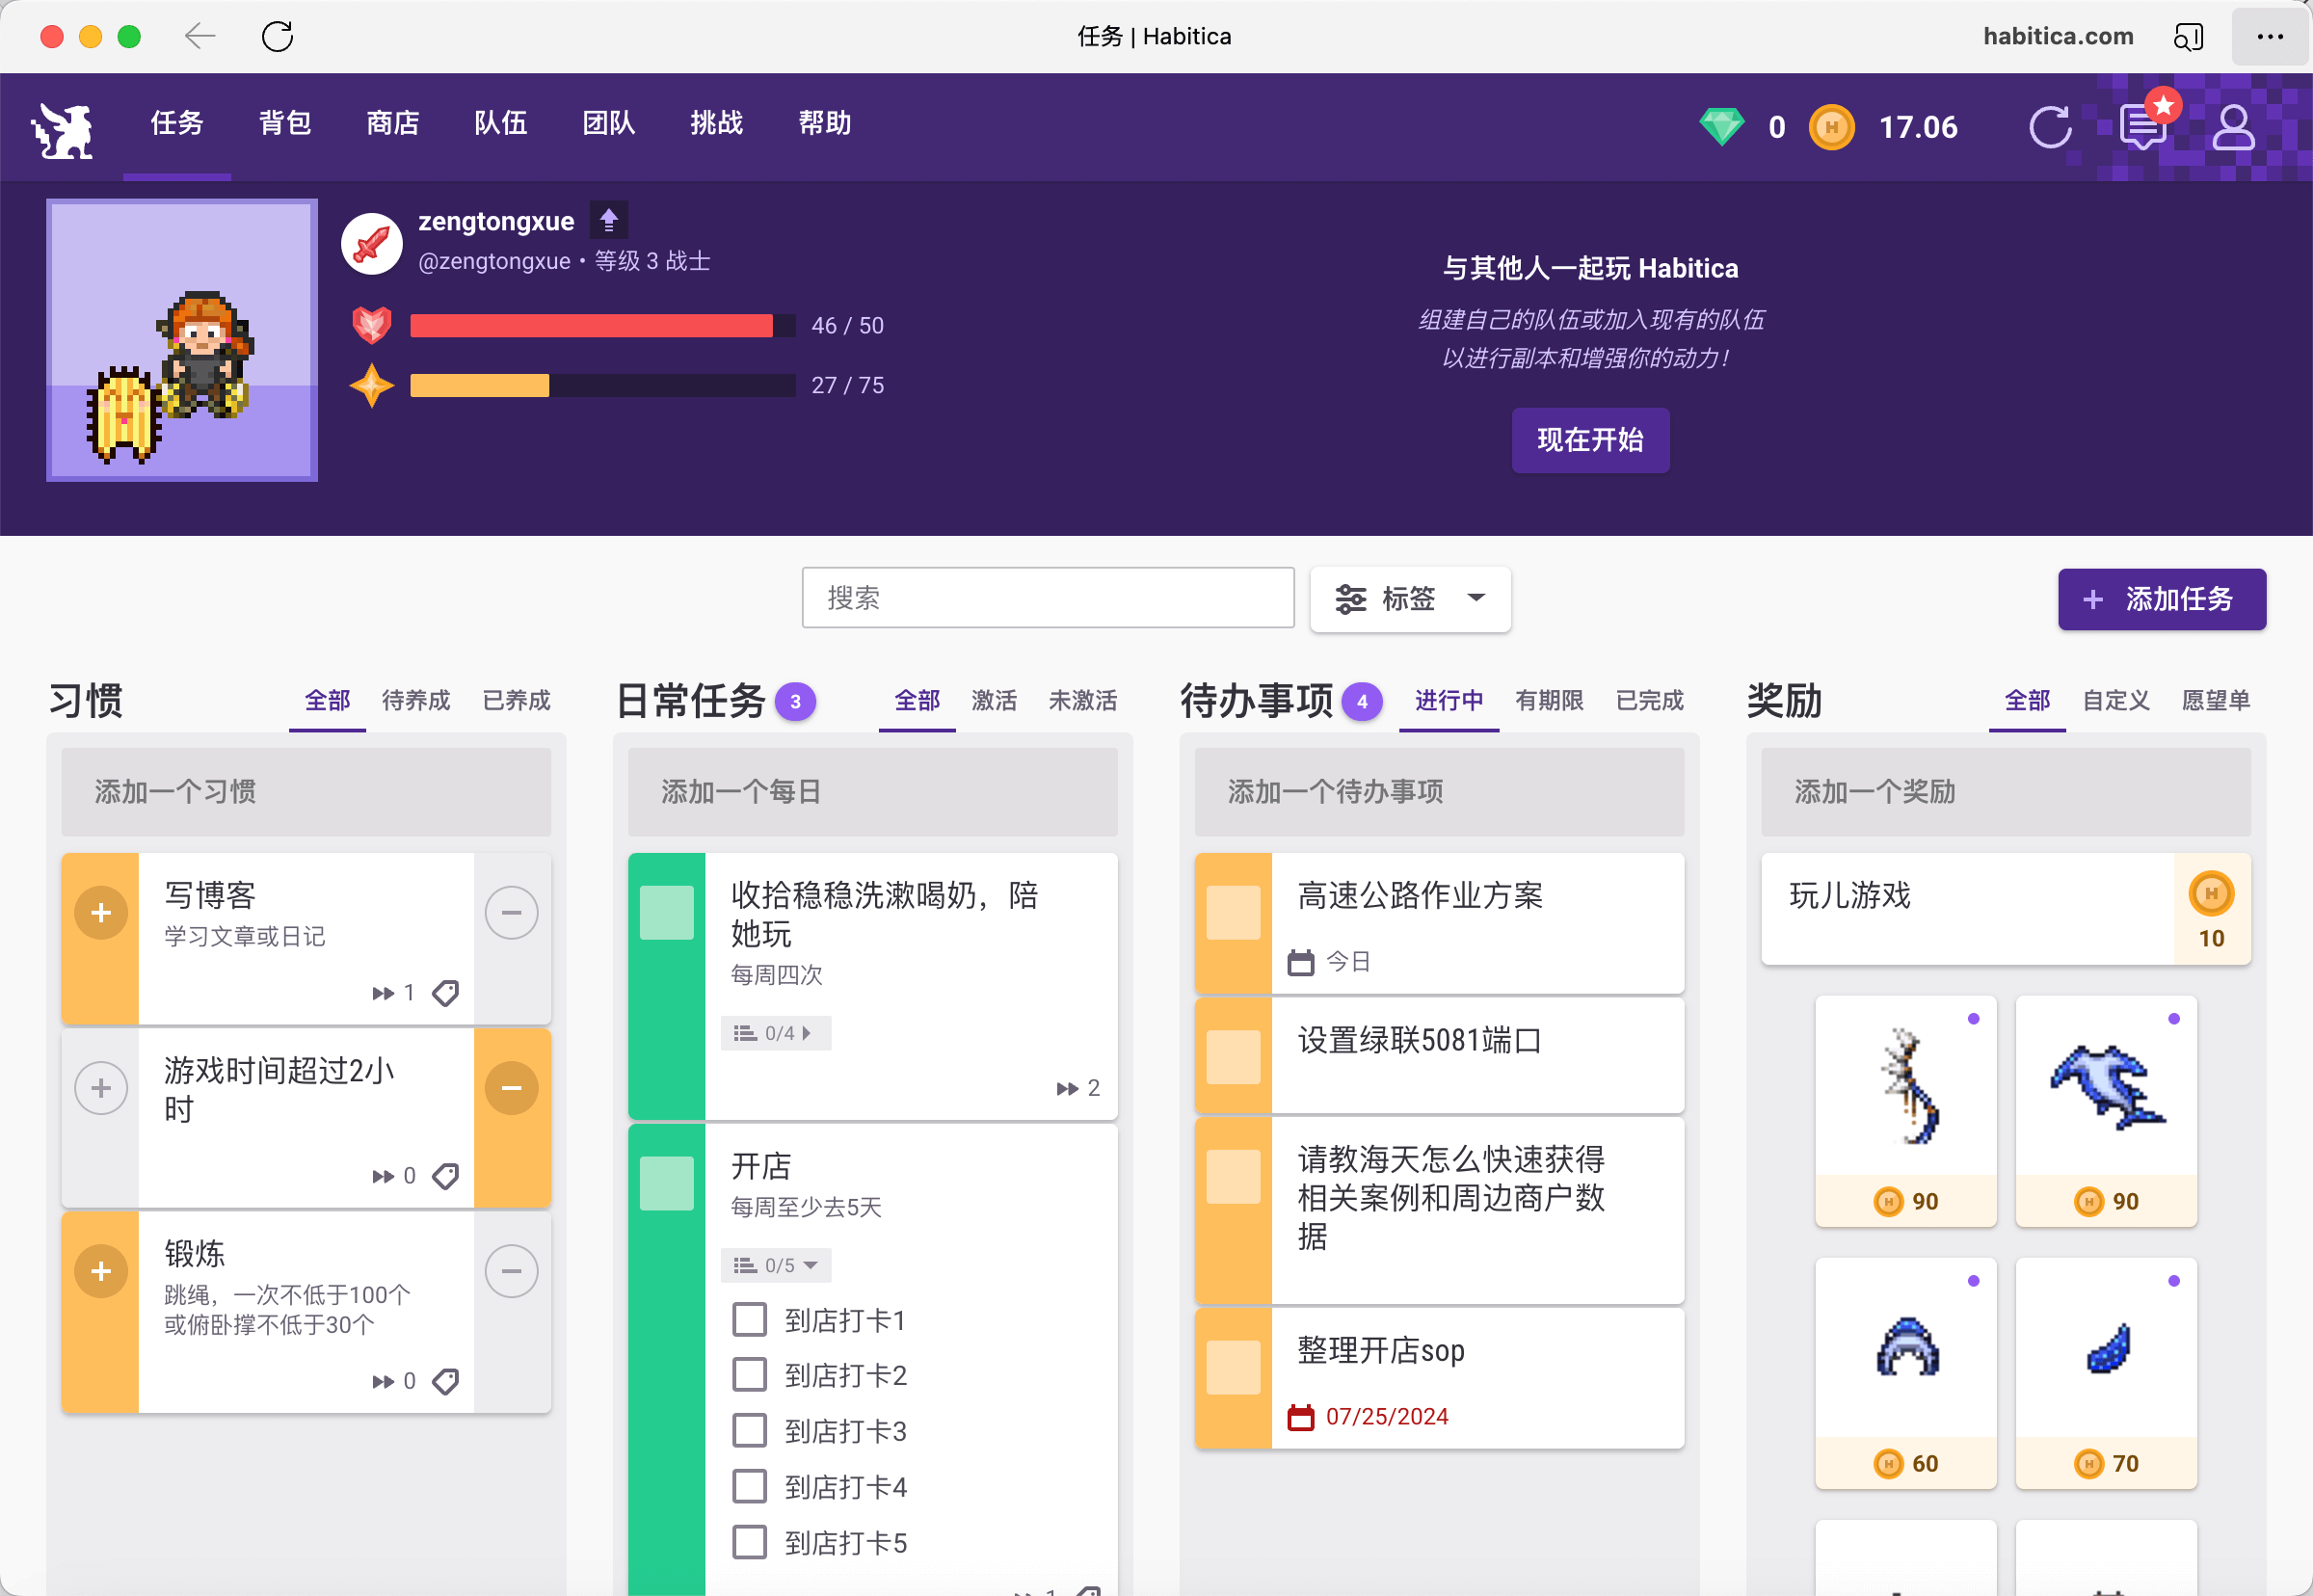Check off 到店打卡4

coord(749,1486)
